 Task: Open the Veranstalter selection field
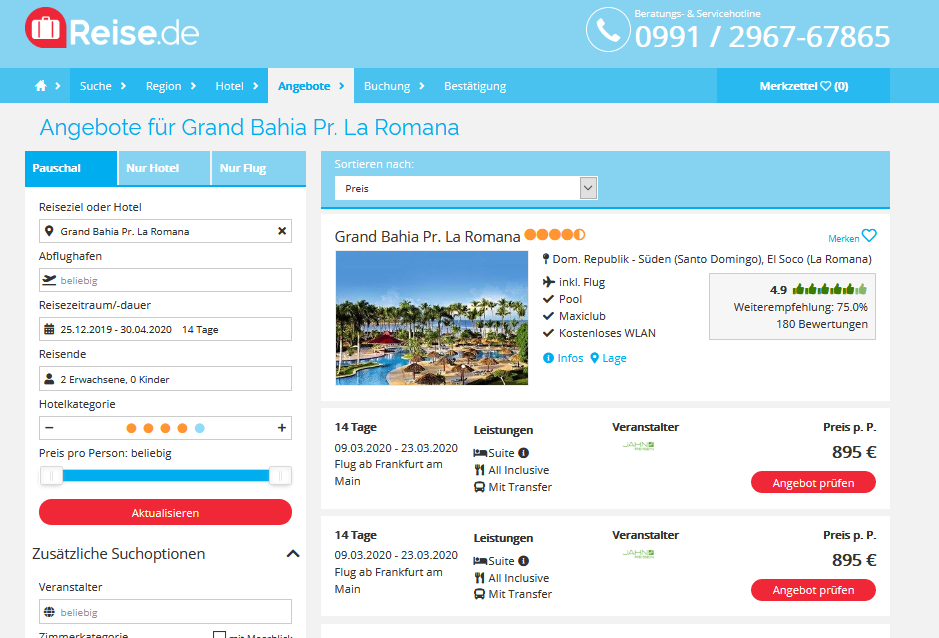pos(165,612)
